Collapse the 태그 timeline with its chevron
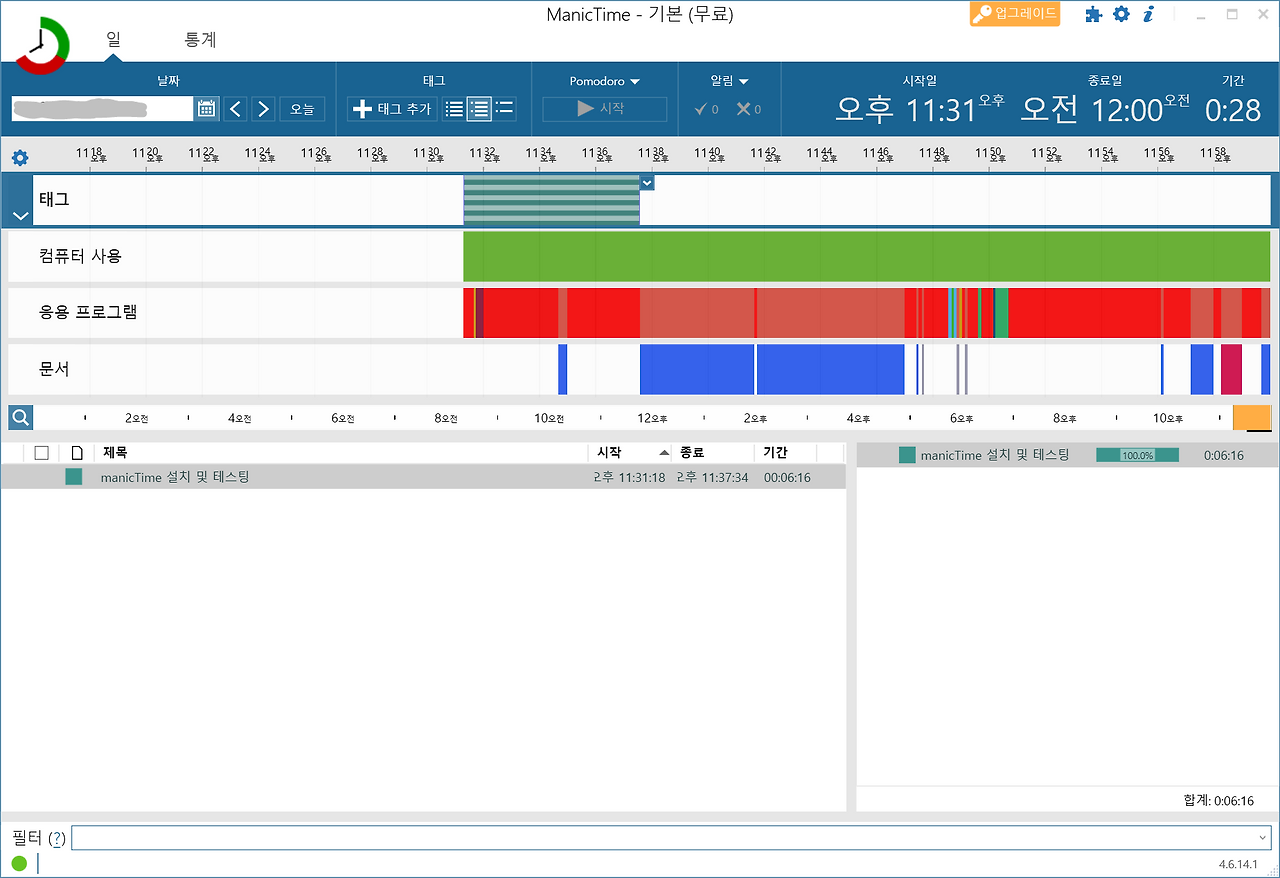This screenshot has width=1280, height=878. tap(20, 215)
